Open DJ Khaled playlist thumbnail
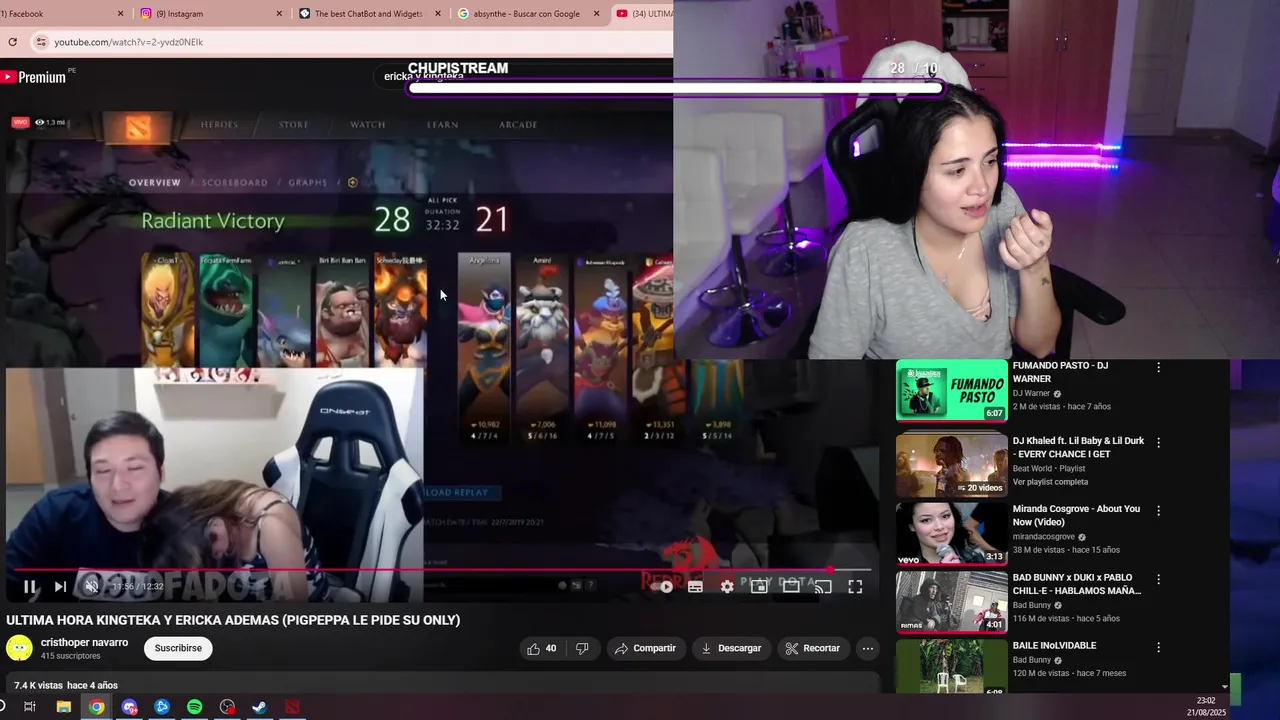The width and height of the screenshot is (1280, 720). tap(951, 464)
